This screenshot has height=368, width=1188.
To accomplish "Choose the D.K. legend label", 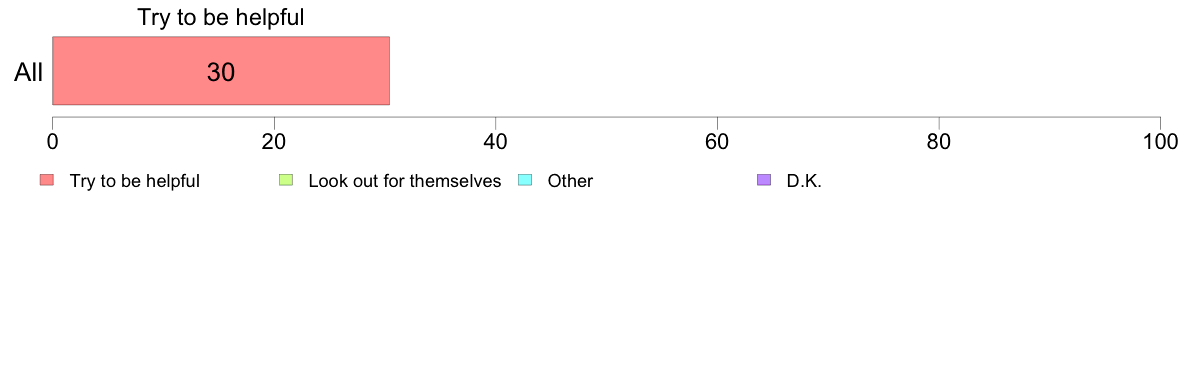I will click(x=804, y=181).
